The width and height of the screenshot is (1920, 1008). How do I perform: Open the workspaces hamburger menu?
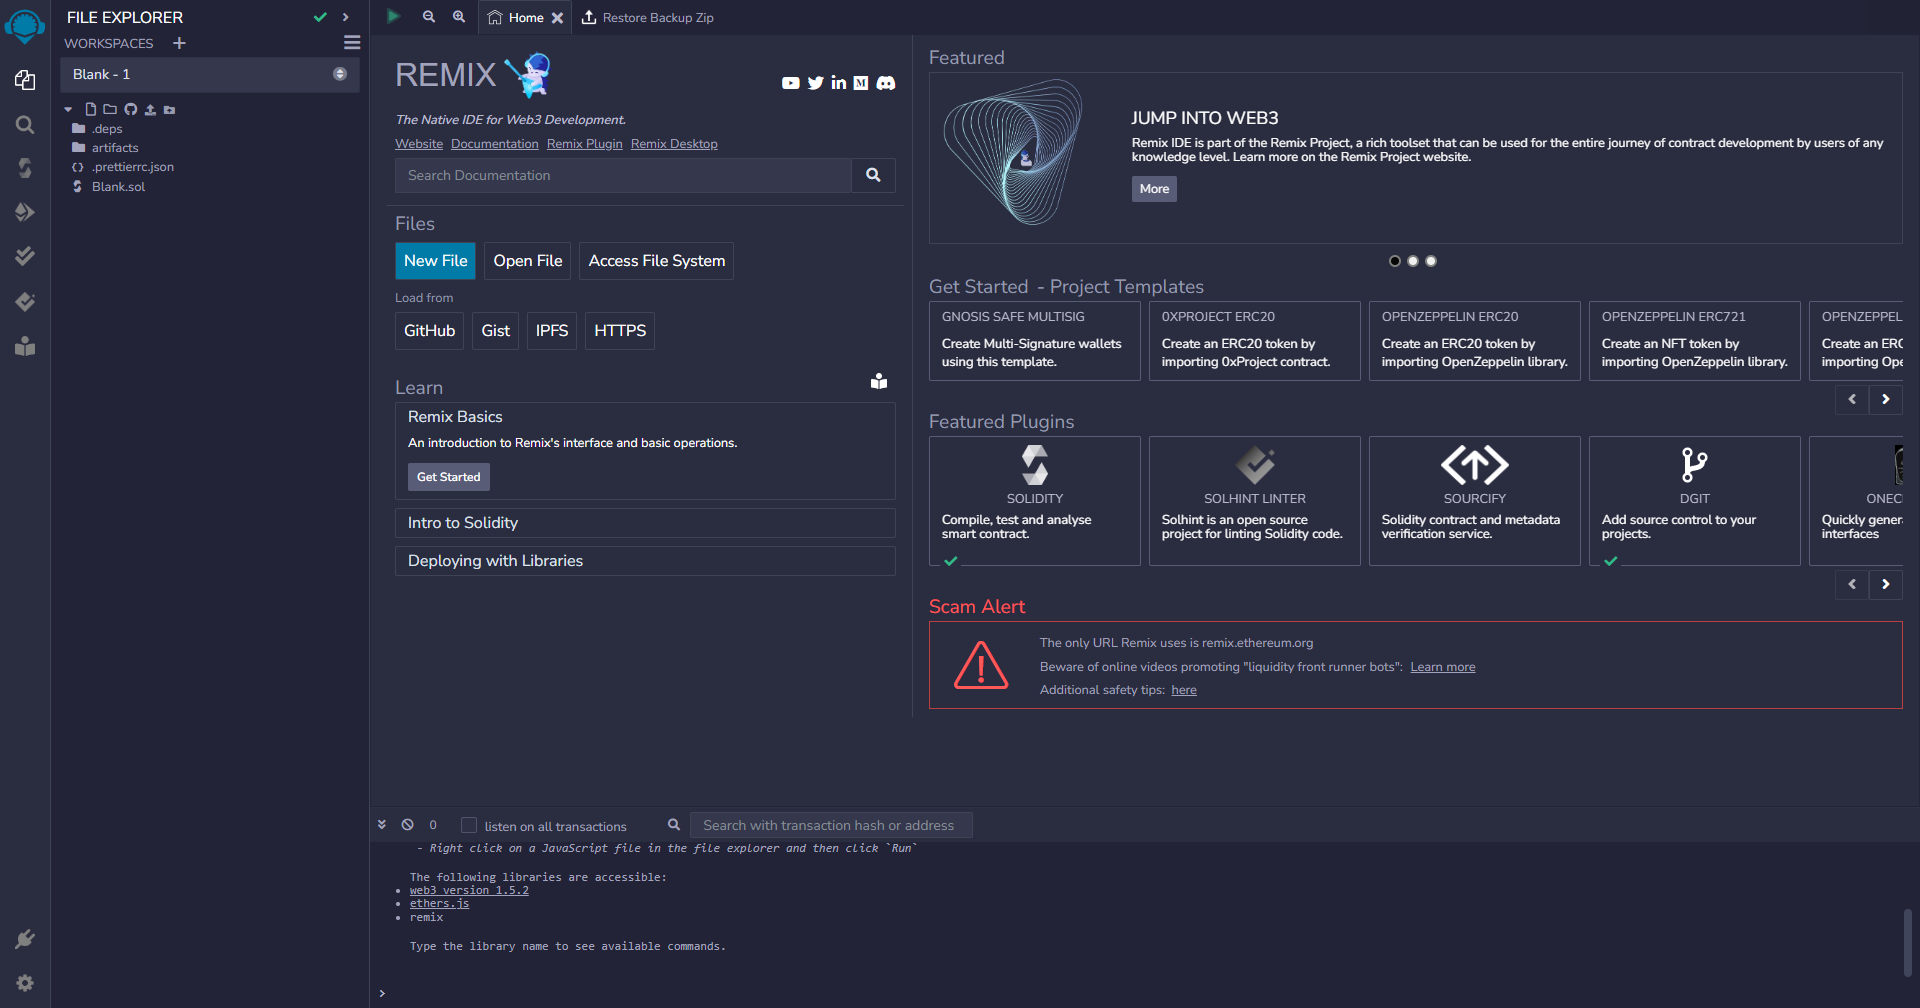[x=352, y=43]
